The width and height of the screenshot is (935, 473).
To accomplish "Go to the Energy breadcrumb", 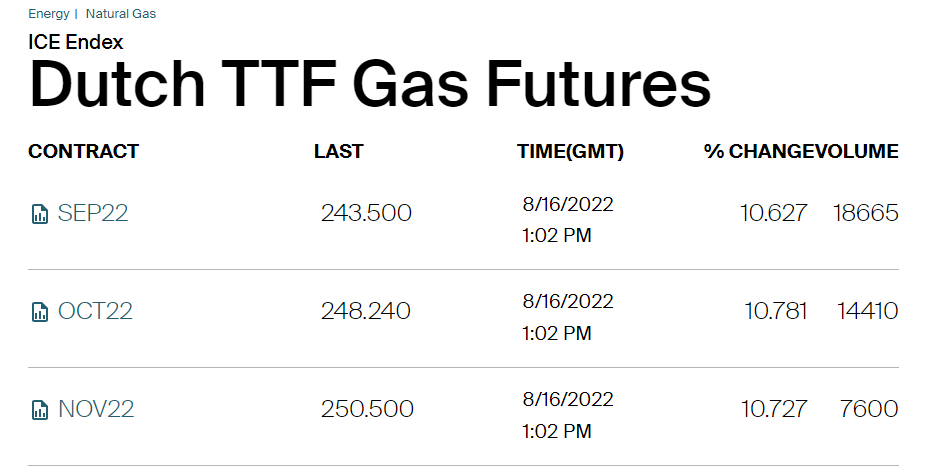I will pos(49,14).
